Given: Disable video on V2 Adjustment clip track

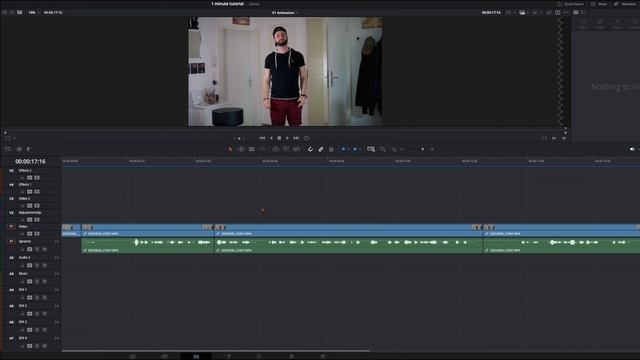Looking at the screenshot, I should pyautogui.click(x=37, y=220).
